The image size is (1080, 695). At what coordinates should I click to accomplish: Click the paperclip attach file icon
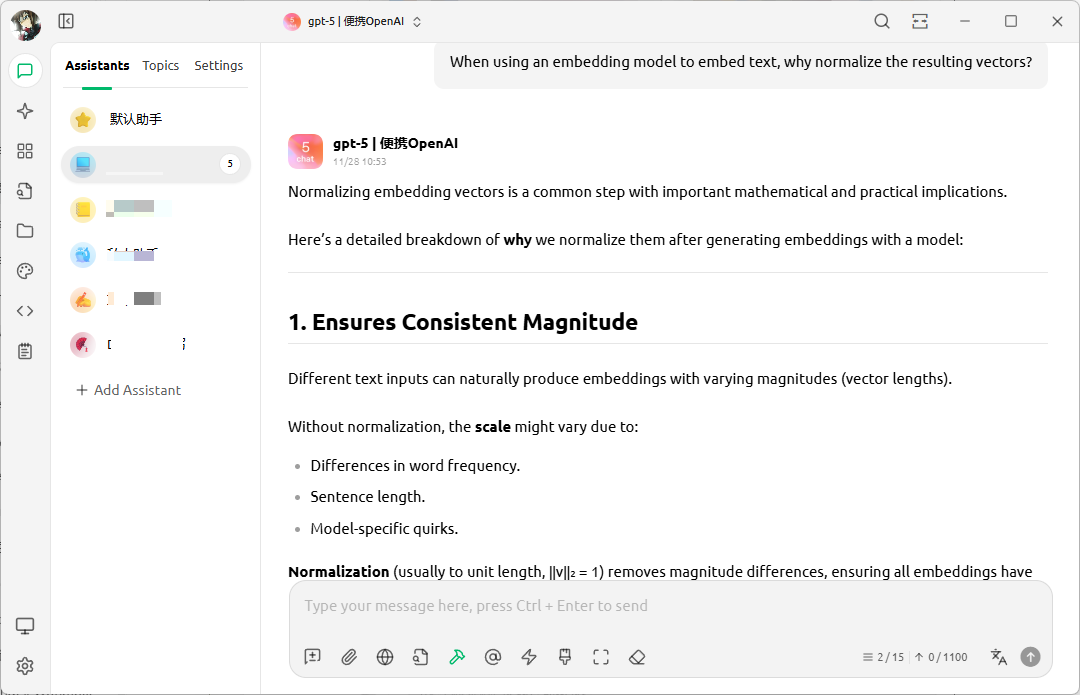(x=349, y=657)
